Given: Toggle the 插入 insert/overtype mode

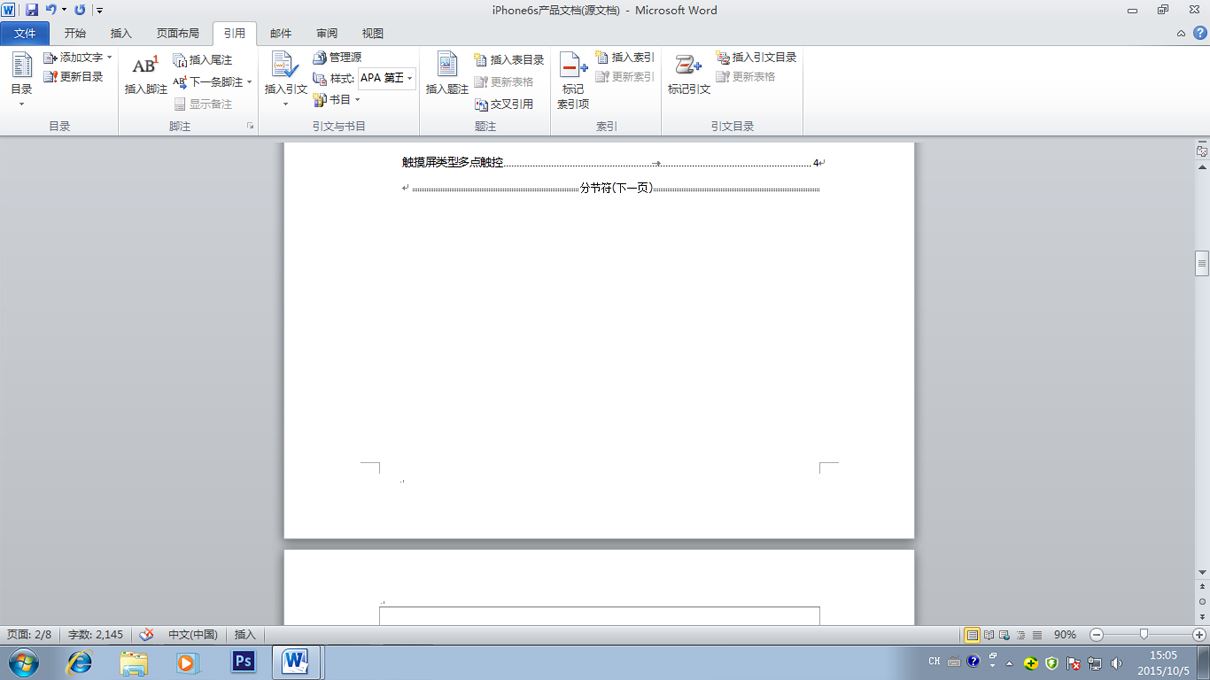Looking at the screenshot, I should pyautogui.click(x=245, y=635).
